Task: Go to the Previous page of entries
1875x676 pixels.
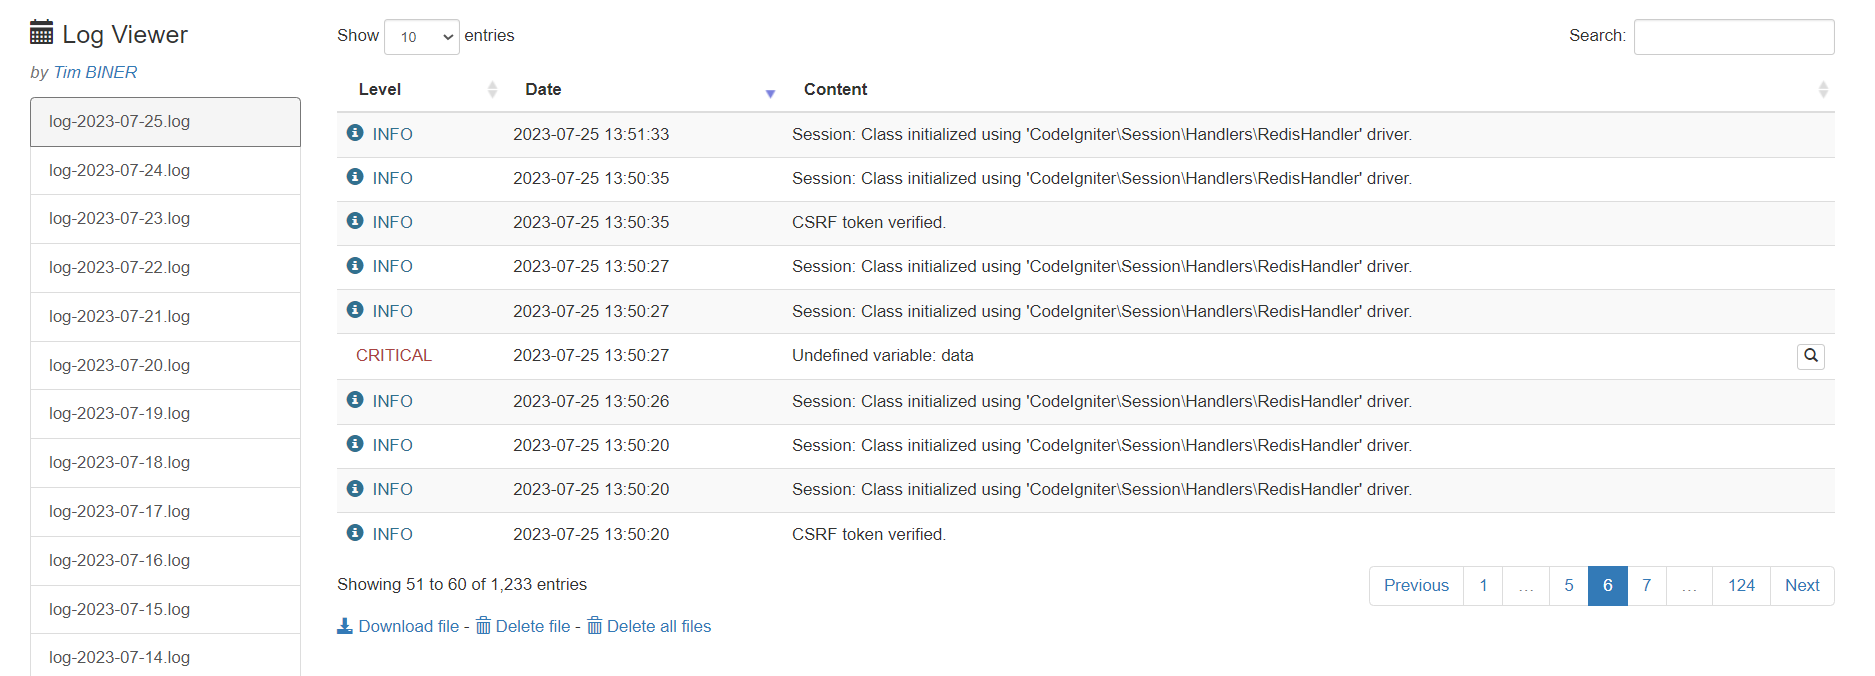Action: [1415, 586]
